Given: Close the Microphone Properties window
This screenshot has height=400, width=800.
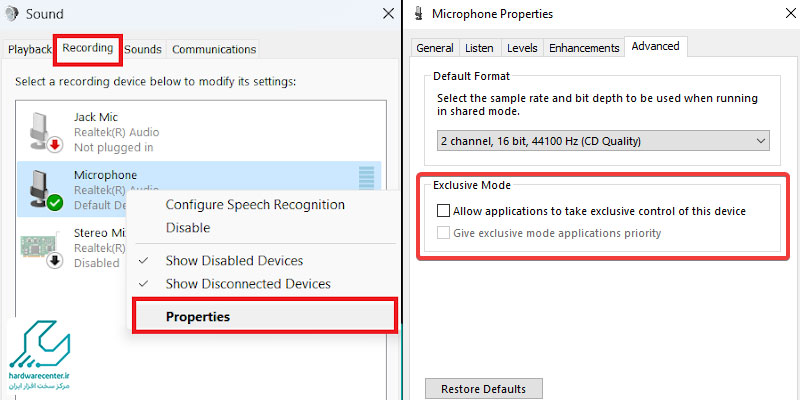Looking at the screenshot, I should point(790,14).
